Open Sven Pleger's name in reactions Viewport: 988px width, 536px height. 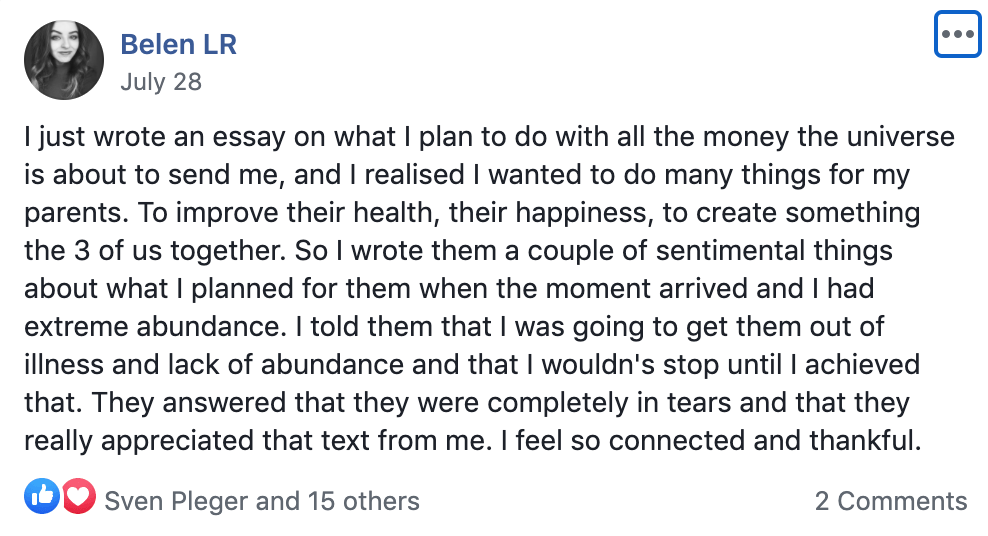pos(176,501)
